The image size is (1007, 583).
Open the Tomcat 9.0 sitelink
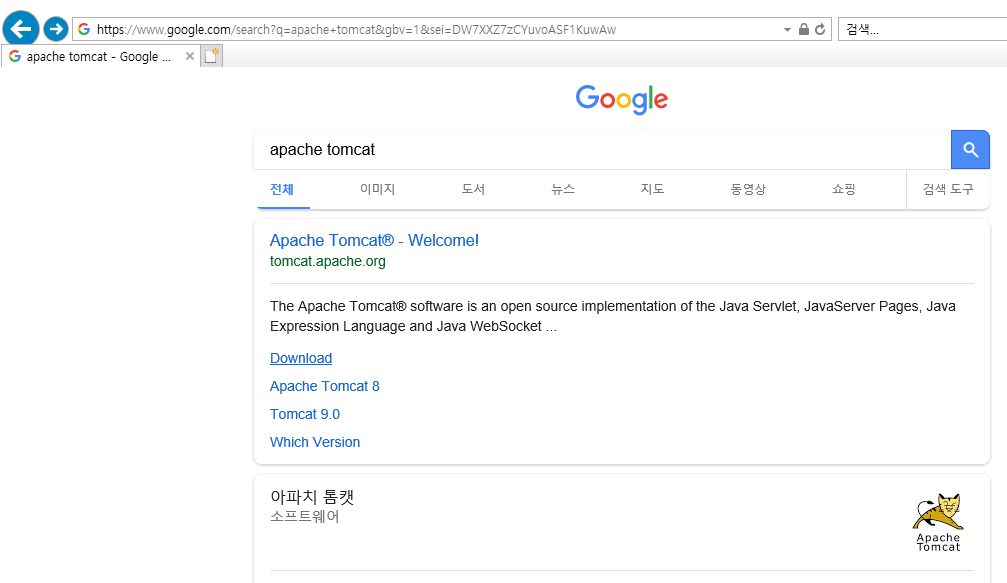304,414
